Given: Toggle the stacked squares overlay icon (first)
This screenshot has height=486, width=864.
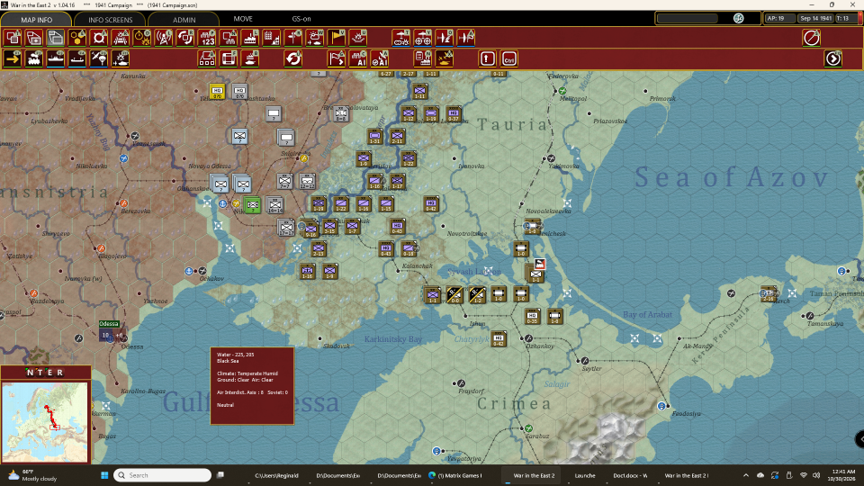Looking at the screenshot, I should point(13,37).
